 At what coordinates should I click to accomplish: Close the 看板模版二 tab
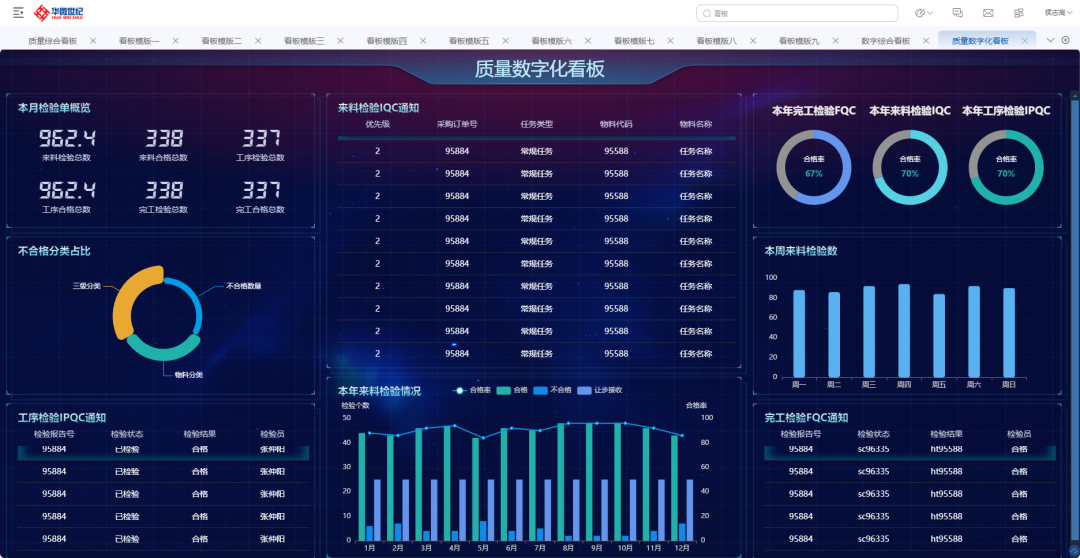(x=258, y=41)
